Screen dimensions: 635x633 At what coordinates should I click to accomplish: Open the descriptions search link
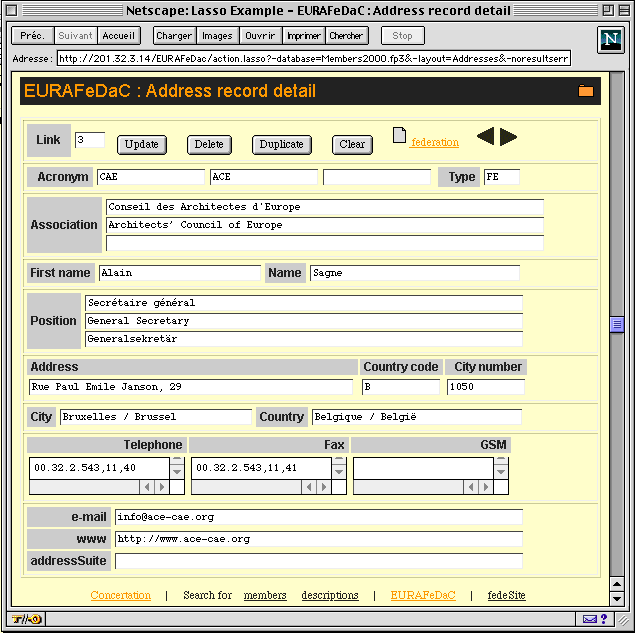click(330, 595)
